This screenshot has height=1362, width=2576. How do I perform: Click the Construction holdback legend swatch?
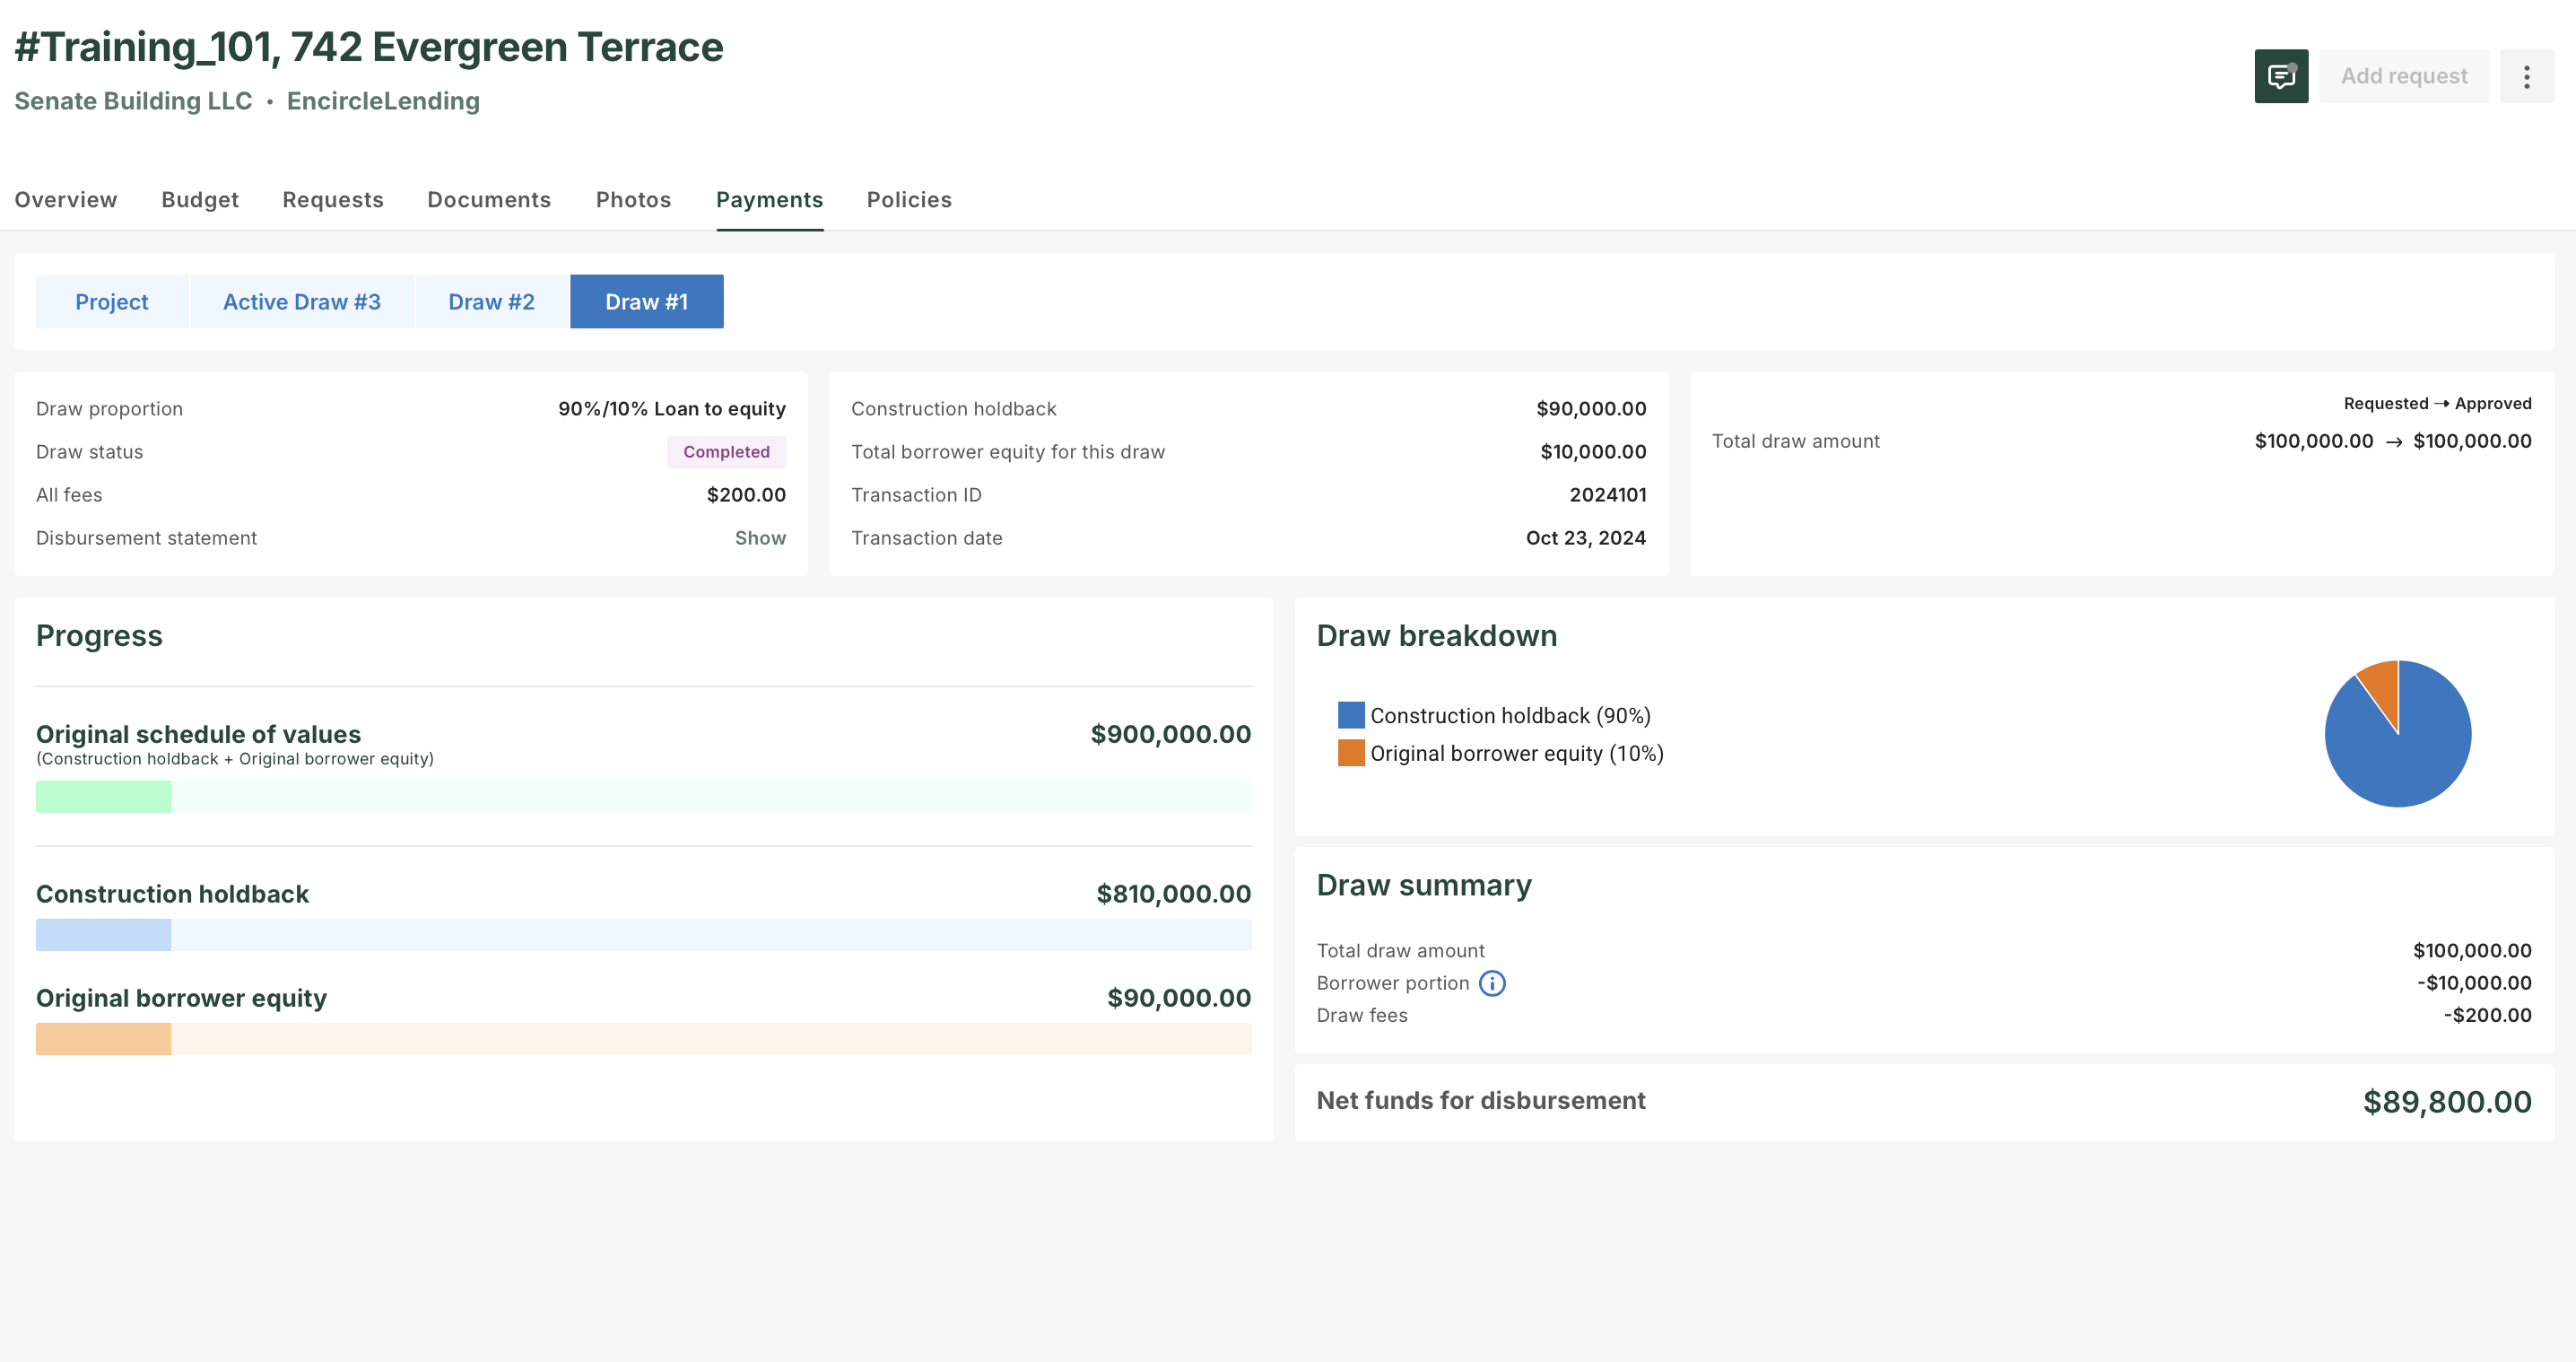1350,714
